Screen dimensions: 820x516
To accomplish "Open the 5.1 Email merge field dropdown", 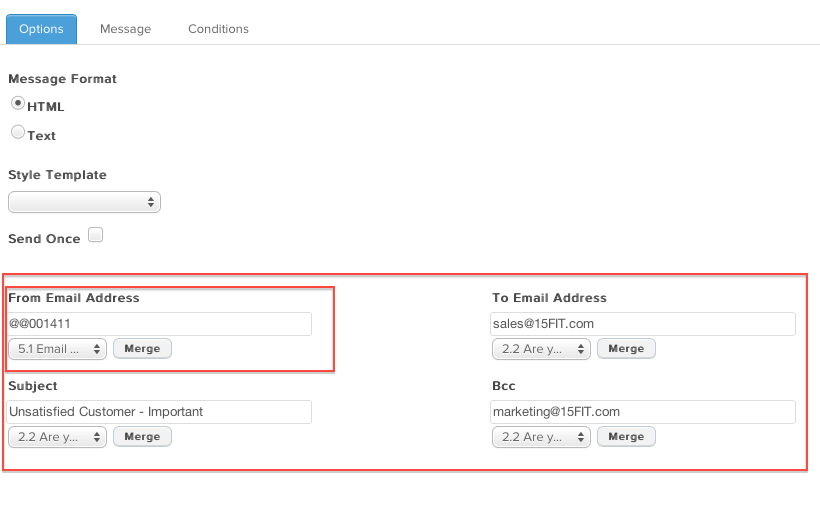I will (x=58, y=349).
